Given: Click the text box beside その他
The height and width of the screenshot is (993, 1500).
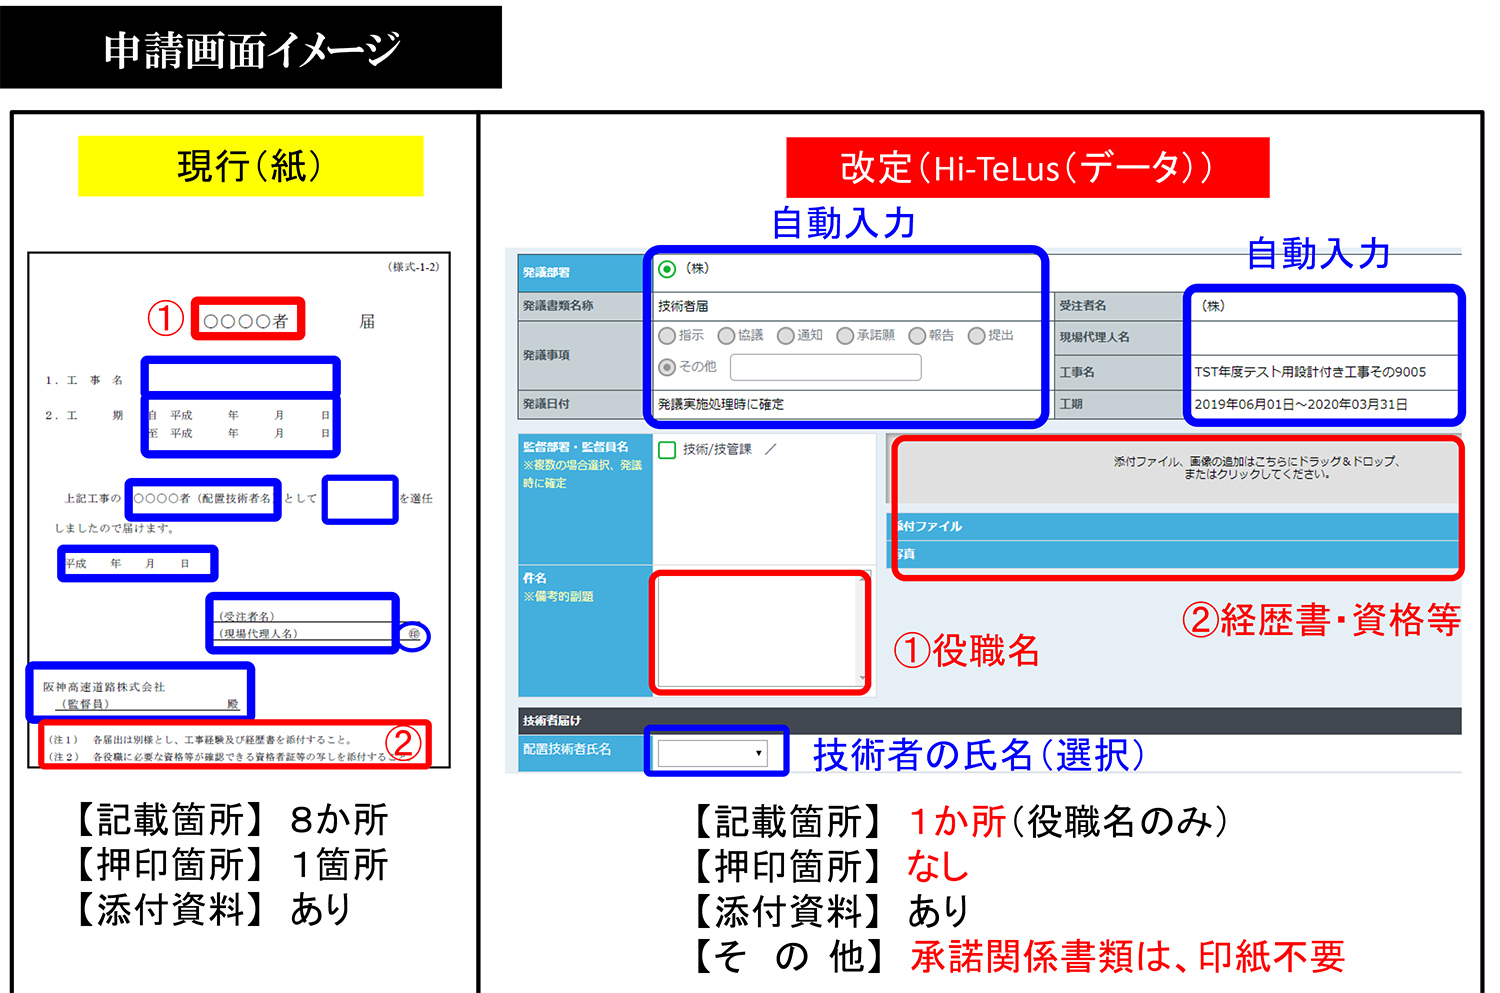Looking at the screenshot, I should tap(825, 368).
